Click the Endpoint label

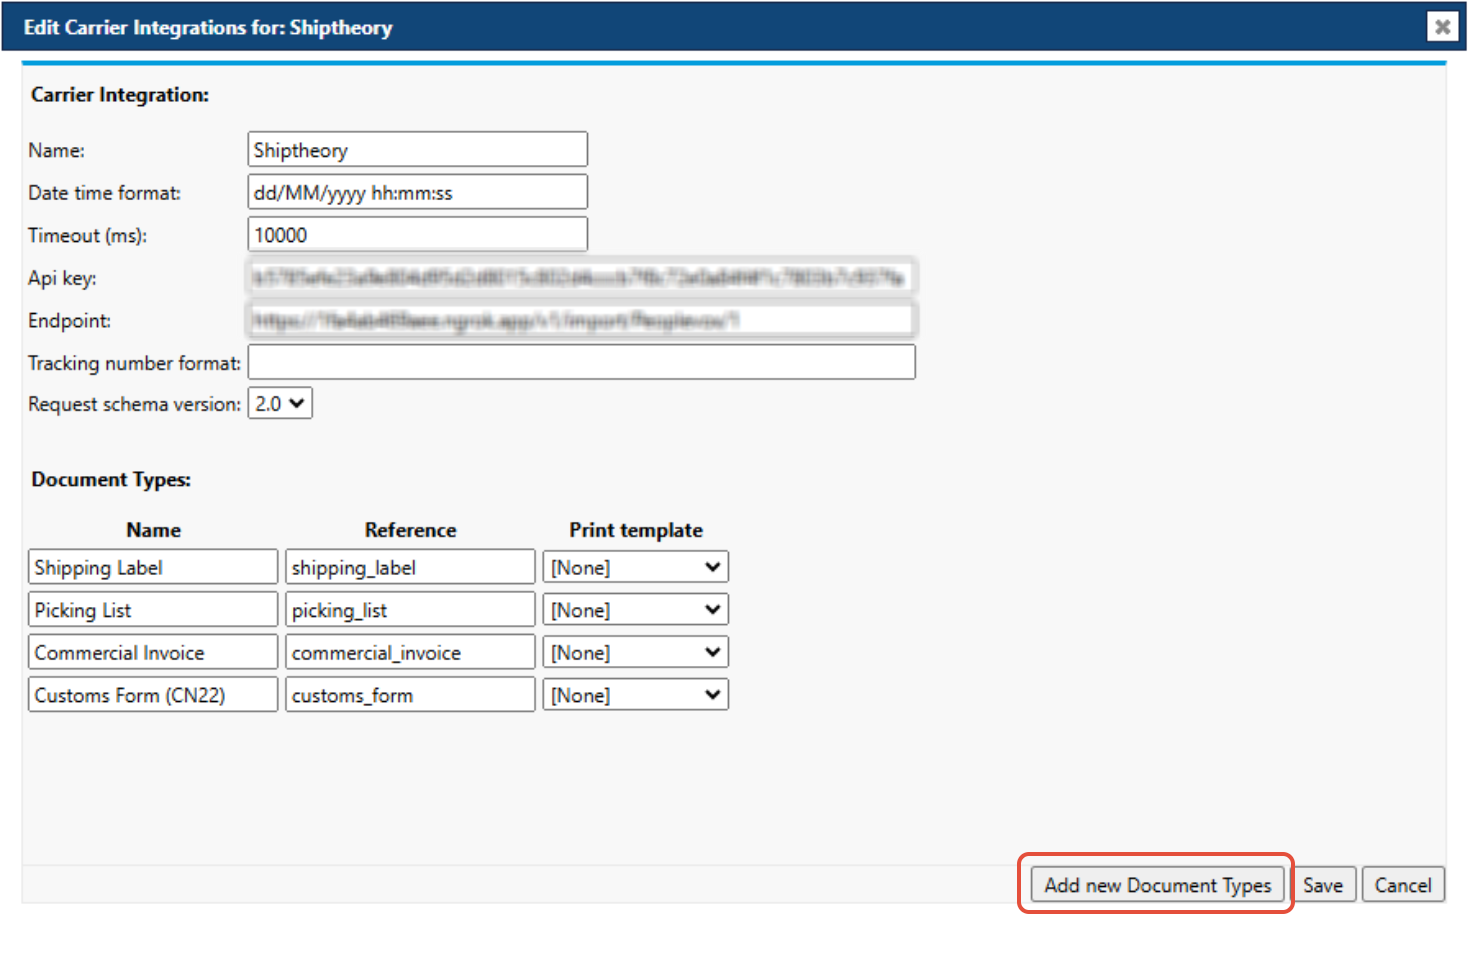click(69, 320)
